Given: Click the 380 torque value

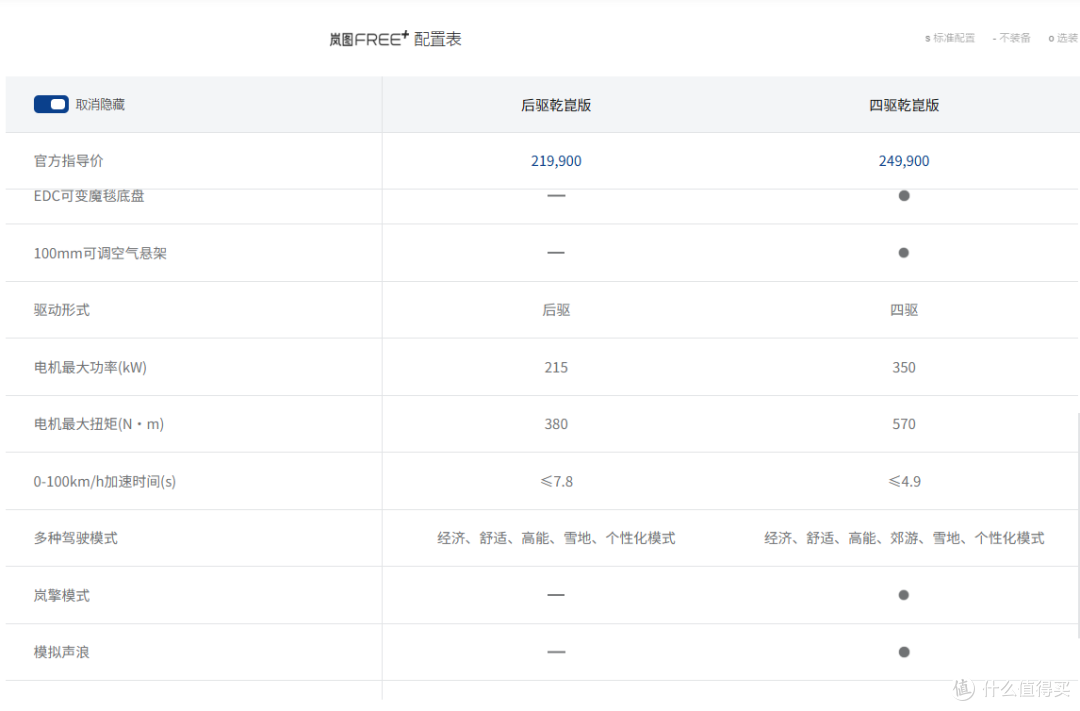Looking at the screenshot, I should [x=556, y=424].
